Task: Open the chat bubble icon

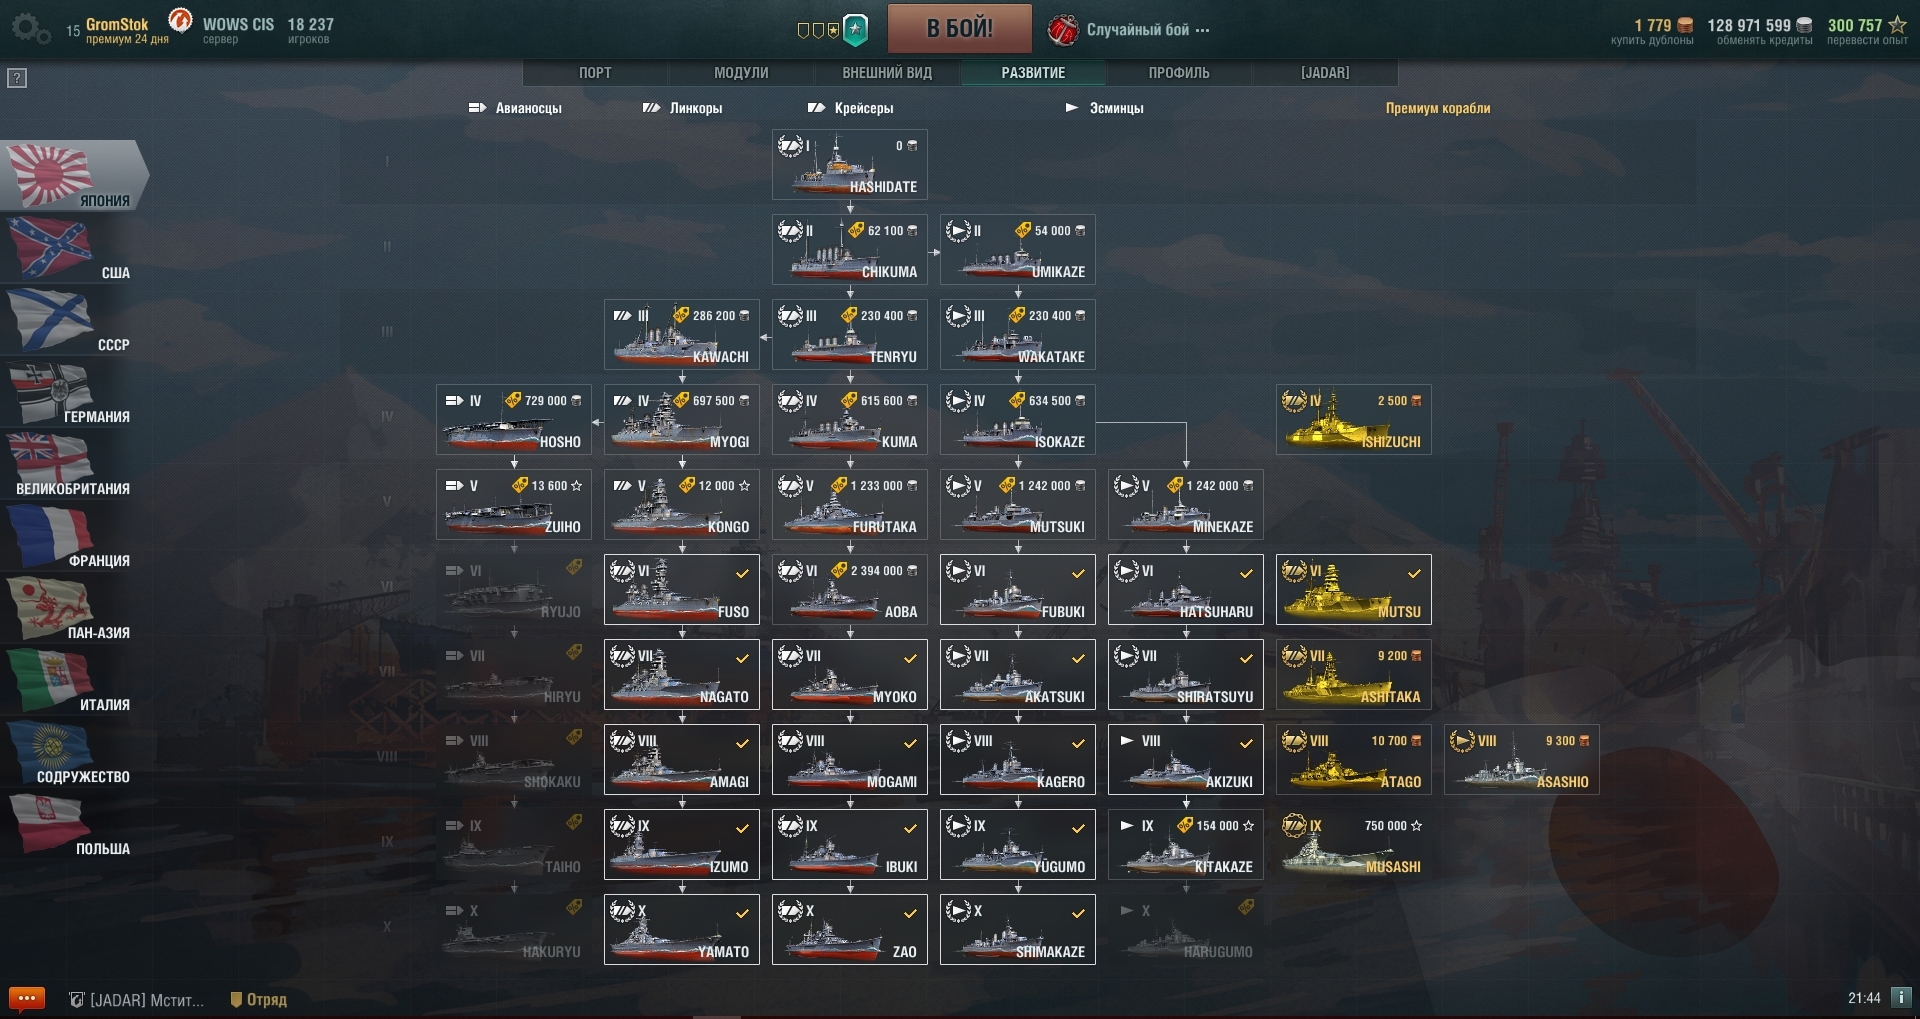Action: 27,998
